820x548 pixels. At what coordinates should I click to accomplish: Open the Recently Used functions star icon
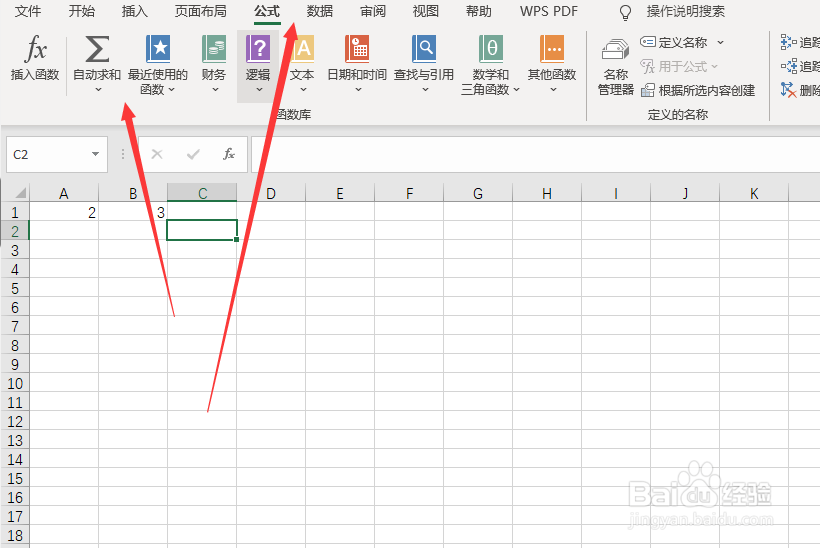coord(158,49)
